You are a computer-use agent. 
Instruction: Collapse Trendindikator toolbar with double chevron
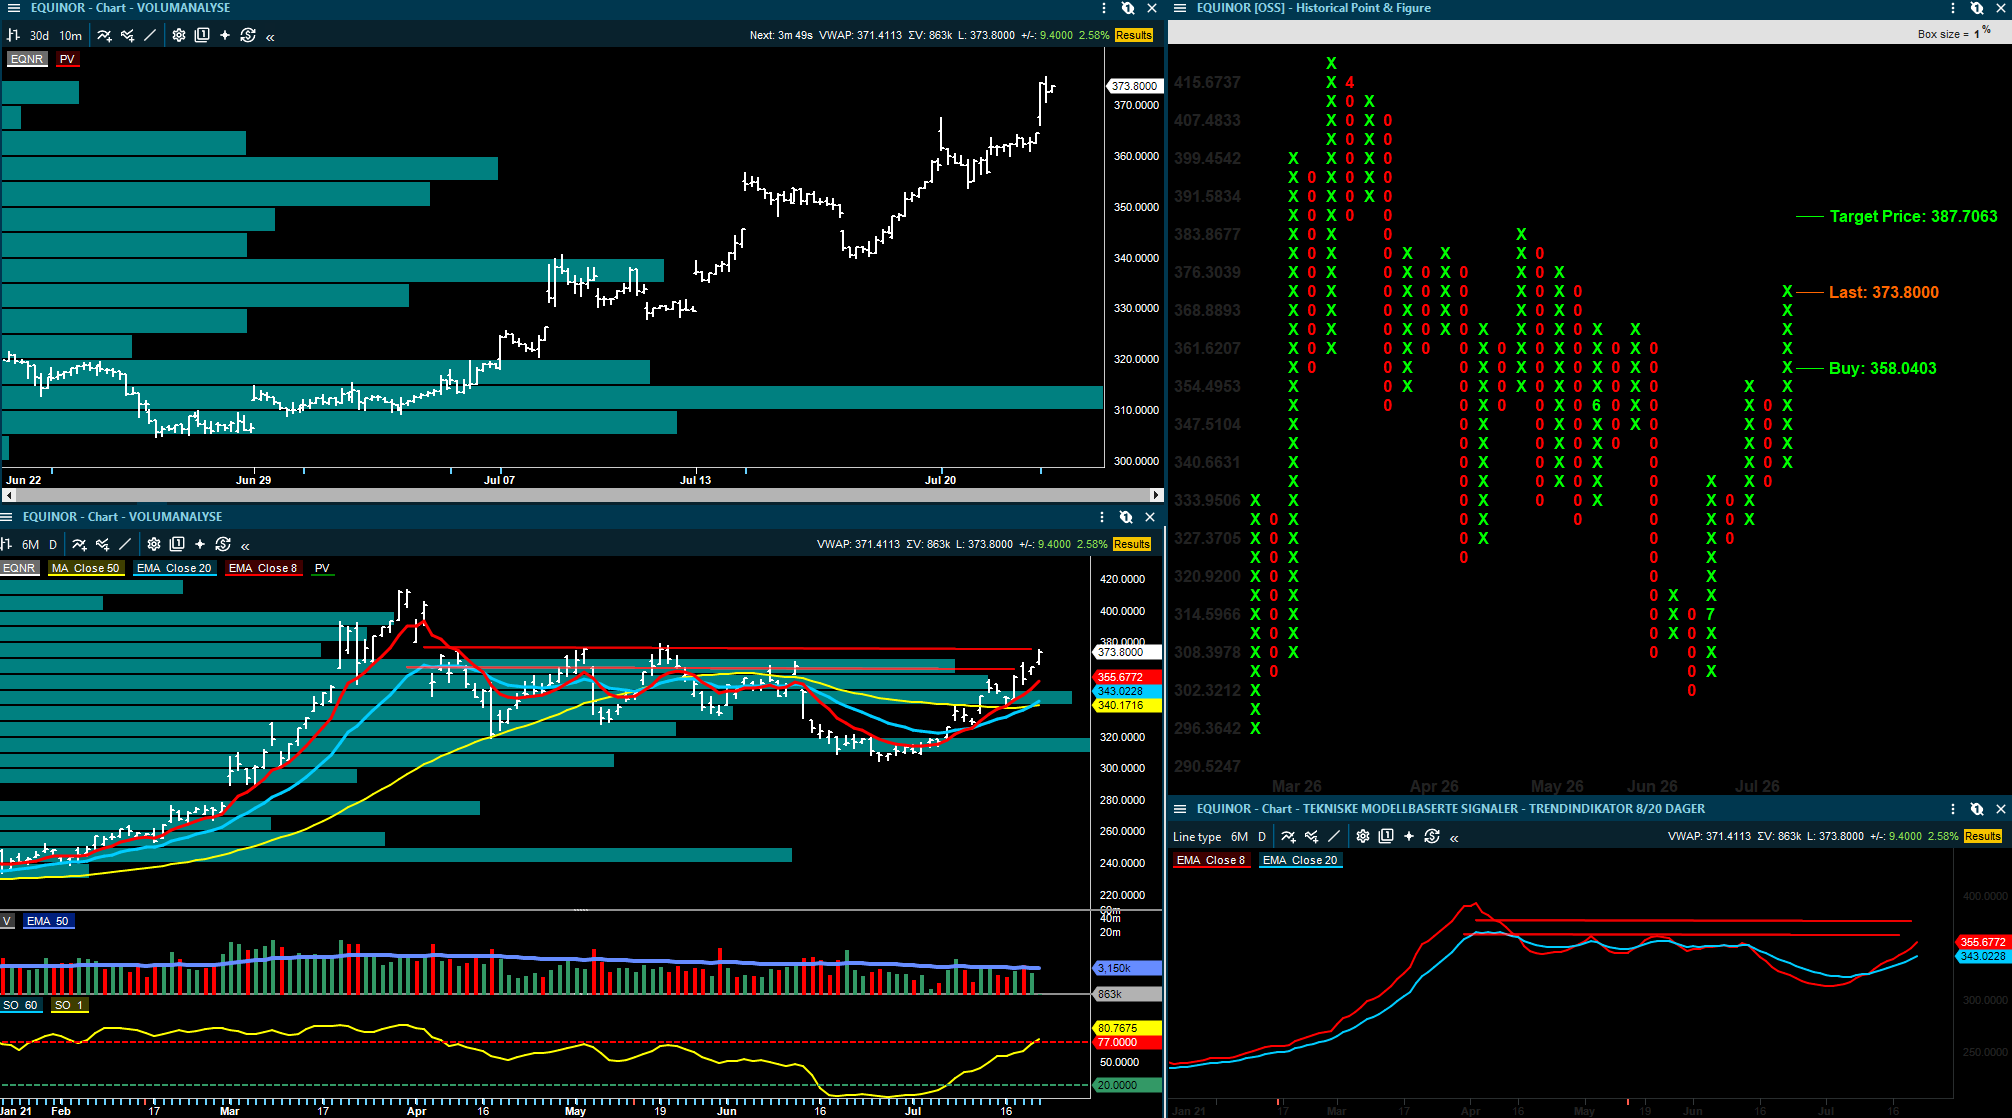pos(1454,838)
